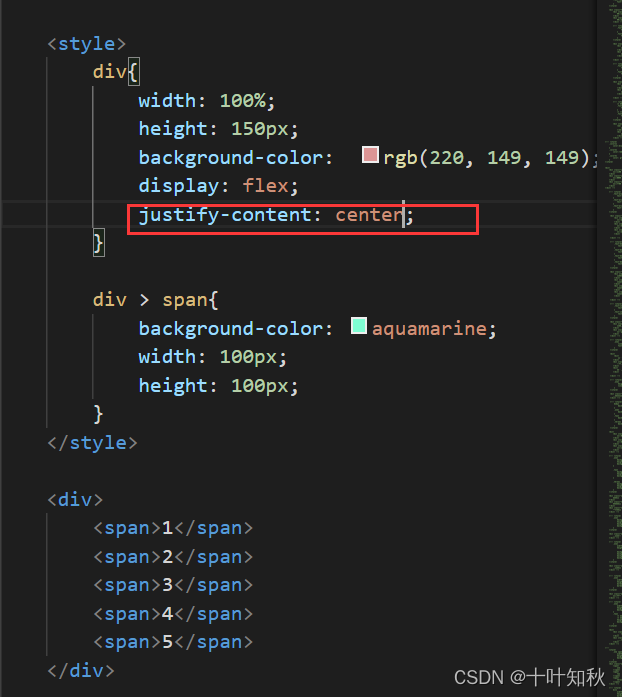
Task: Click the 'rgb(220, 149, 149)' value text
Action: point(486,158)
